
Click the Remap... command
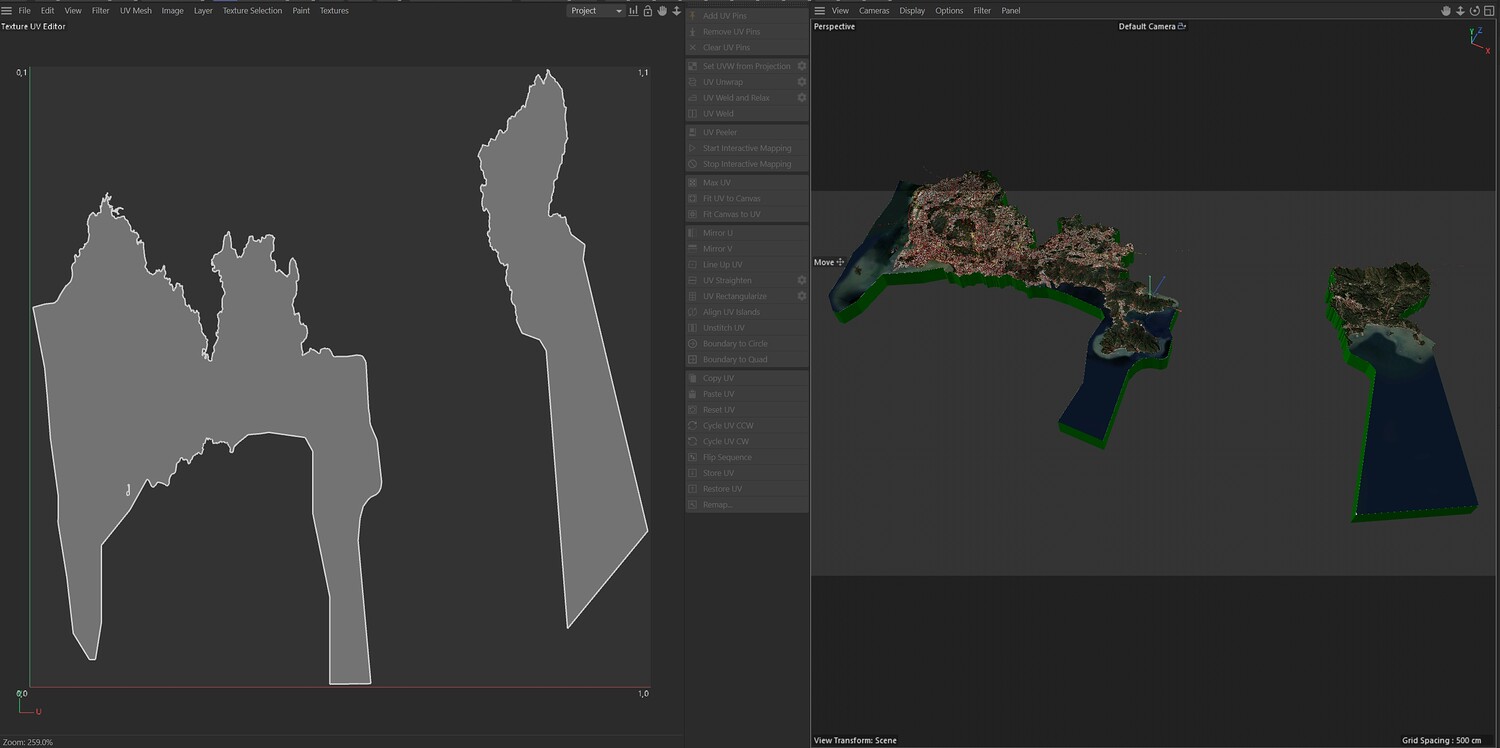point(747,505)
